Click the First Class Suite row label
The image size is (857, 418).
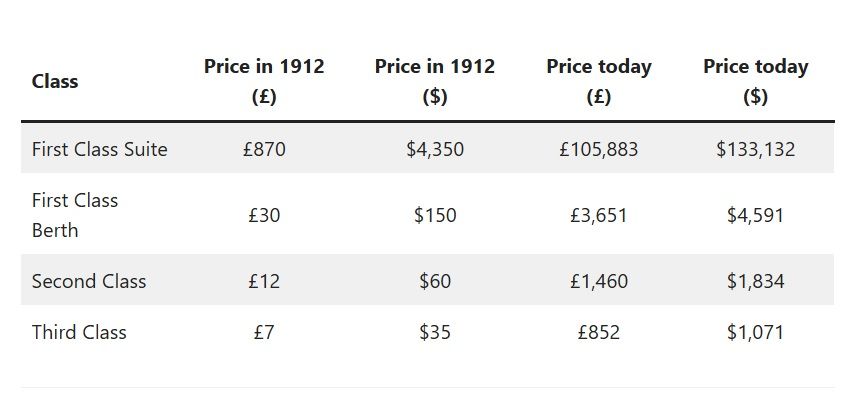click(100, 149)
